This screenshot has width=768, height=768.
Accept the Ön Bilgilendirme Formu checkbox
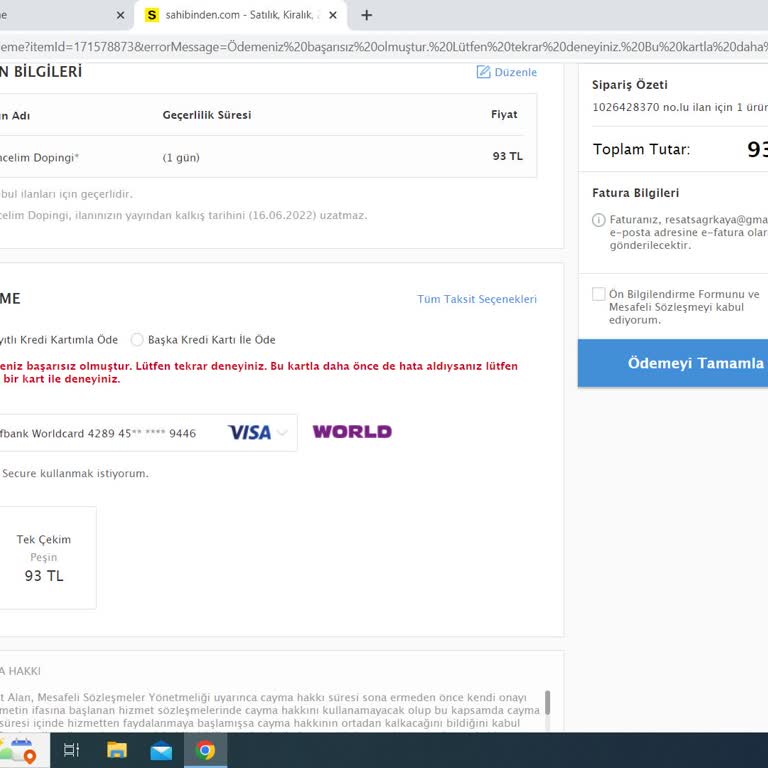(599, 294)
